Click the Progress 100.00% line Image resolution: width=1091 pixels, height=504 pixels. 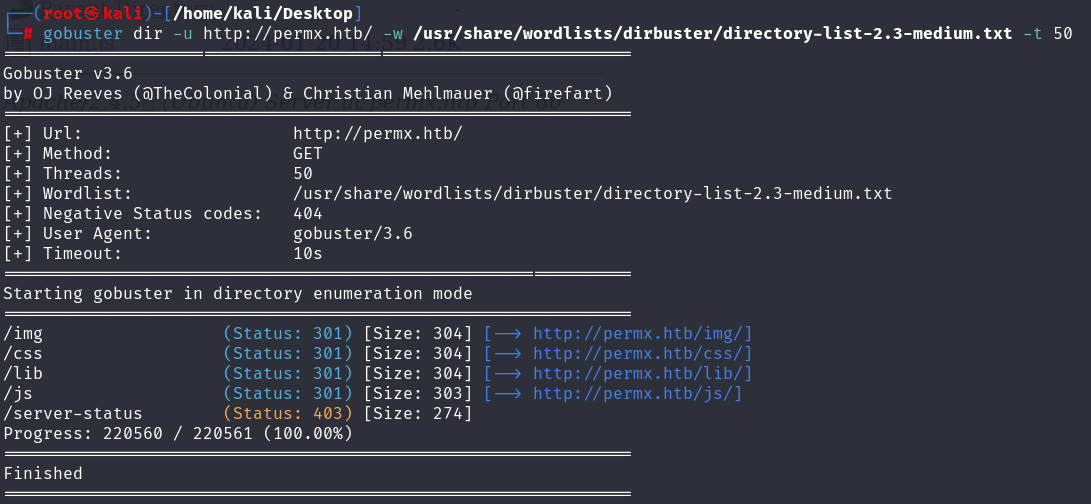[x=178, y=434]
